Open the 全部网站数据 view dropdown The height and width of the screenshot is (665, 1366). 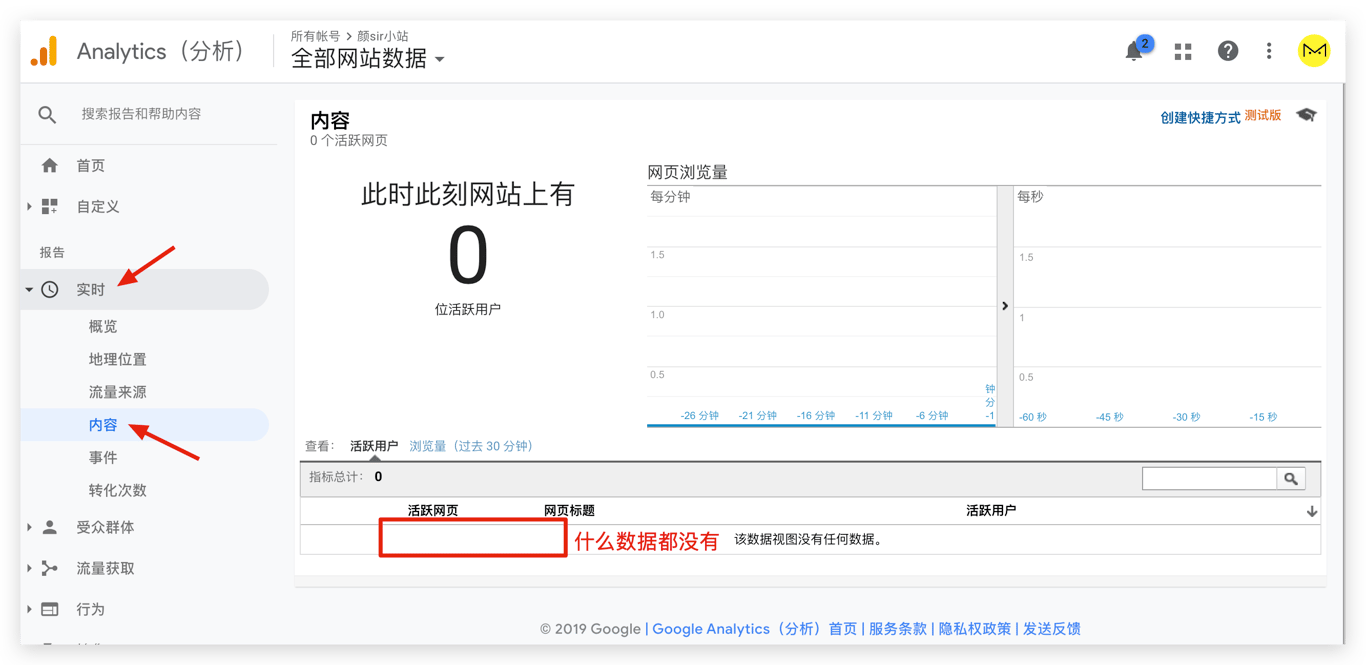368,59
